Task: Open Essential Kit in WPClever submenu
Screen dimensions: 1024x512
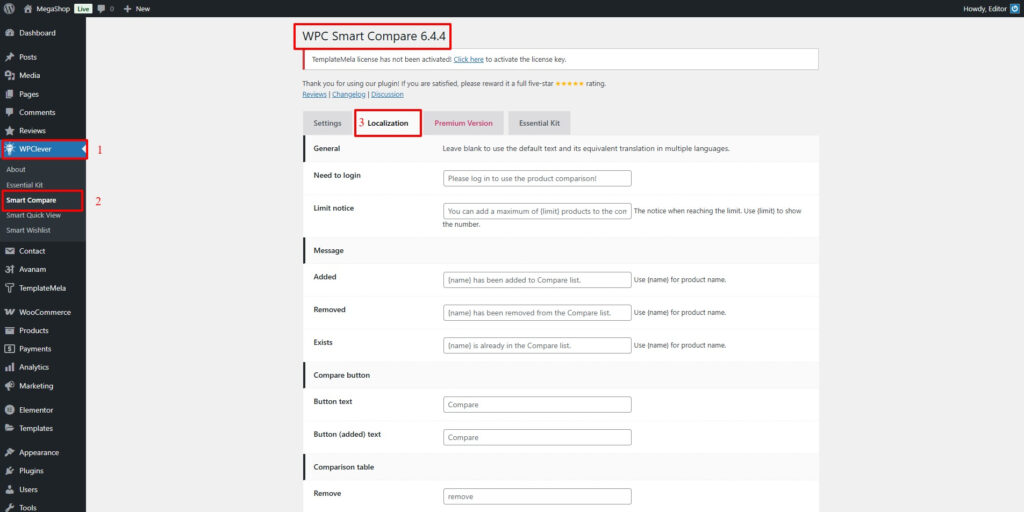Action: (25, 185)
